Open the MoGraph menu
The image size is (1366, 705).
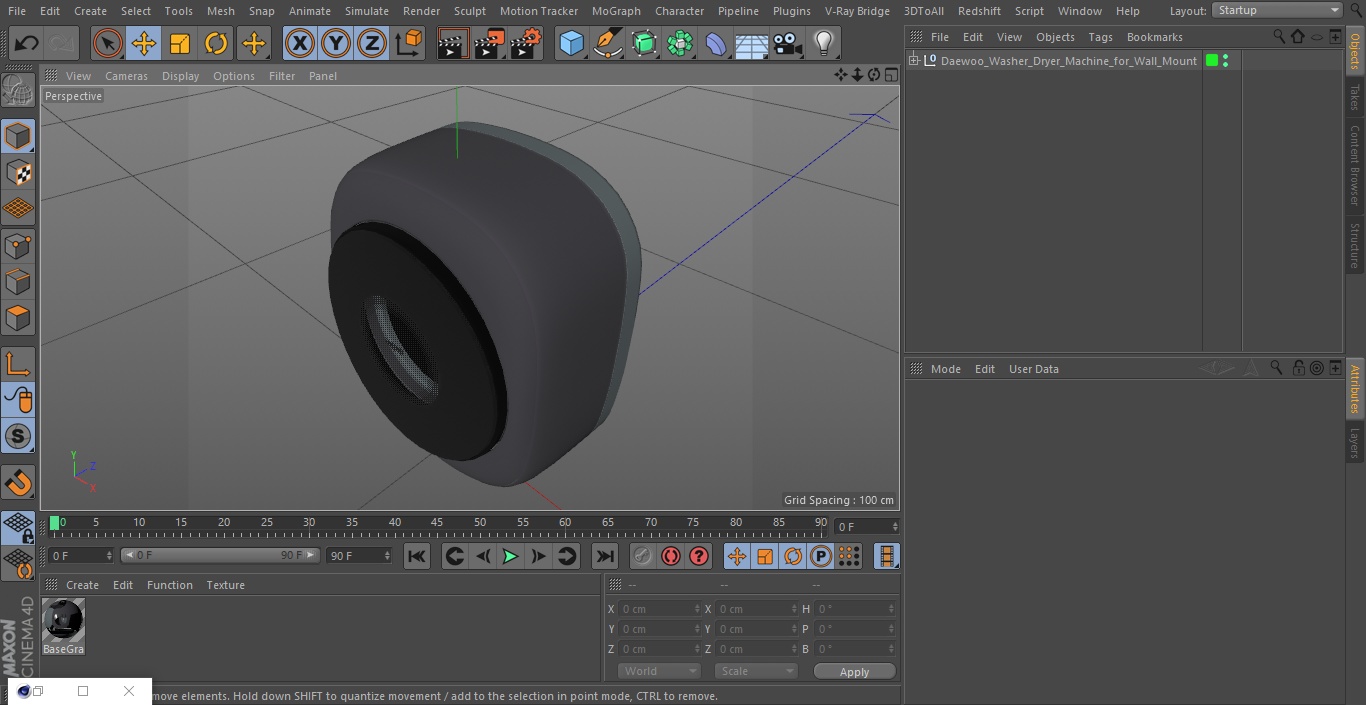616,11
